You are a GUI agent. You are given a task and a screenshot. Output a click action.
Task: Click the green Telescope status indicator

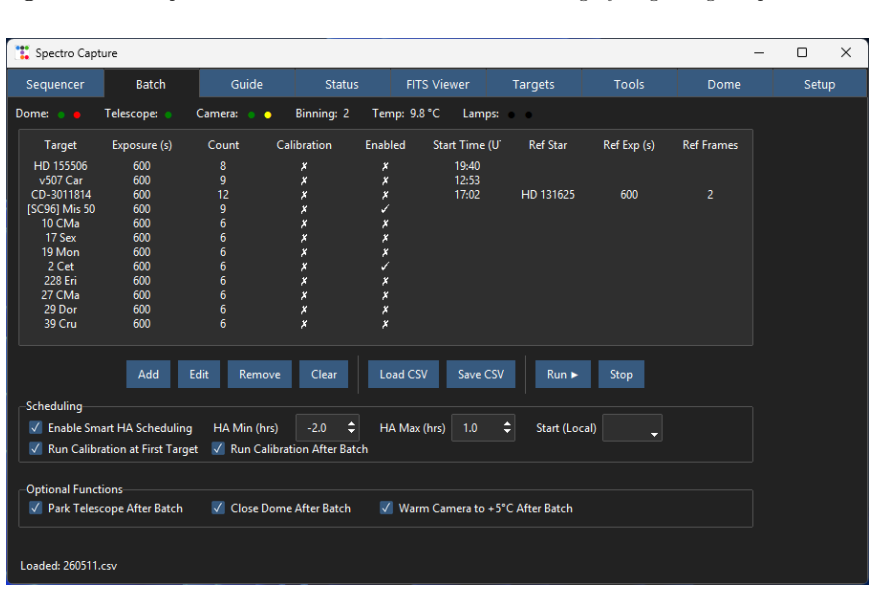click(x=168, y=115)
